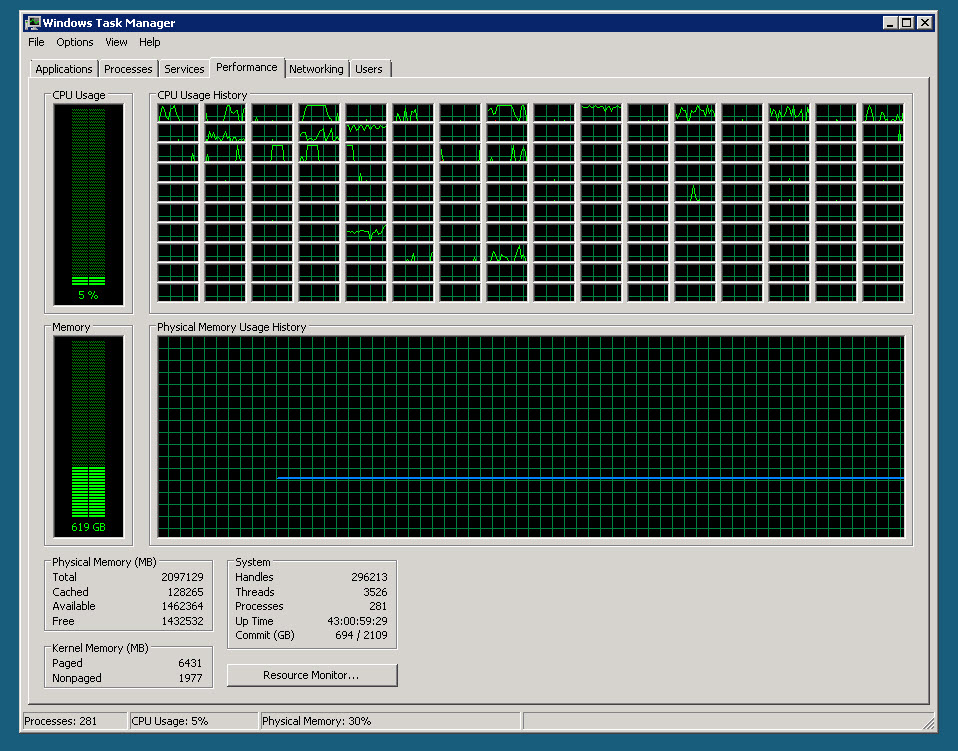Click the status bar 'CPU Usage: 5%' entry

pyautogui.click(x=194, y=721)
